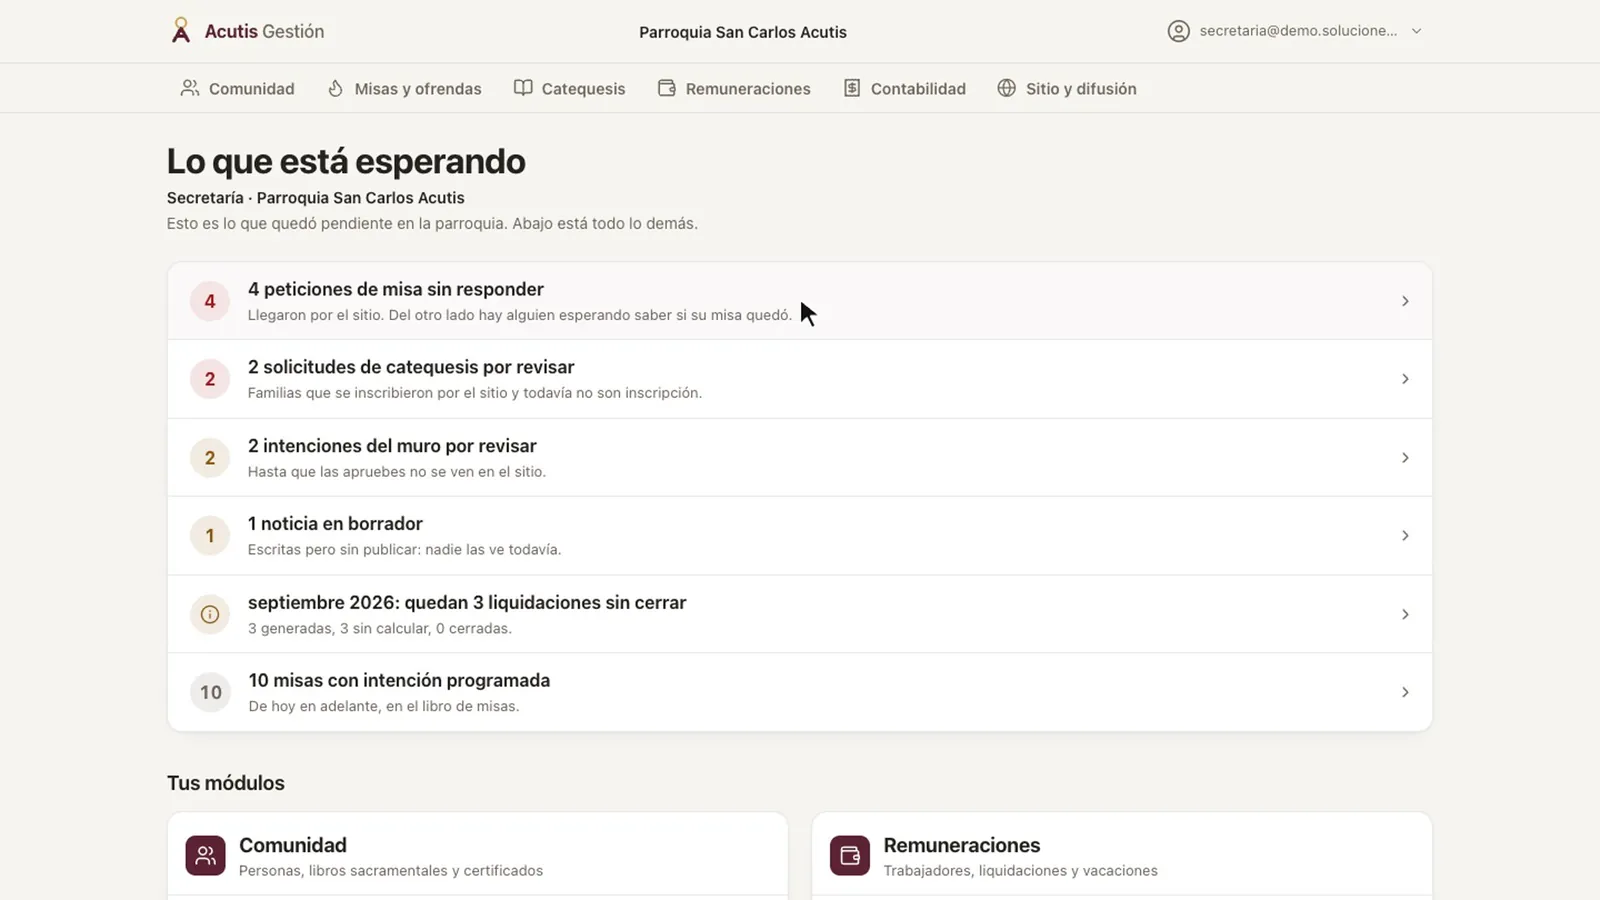Open the Remuneraciones module card title
This screenshot has height=900, width=1600.
pos(962,845)
